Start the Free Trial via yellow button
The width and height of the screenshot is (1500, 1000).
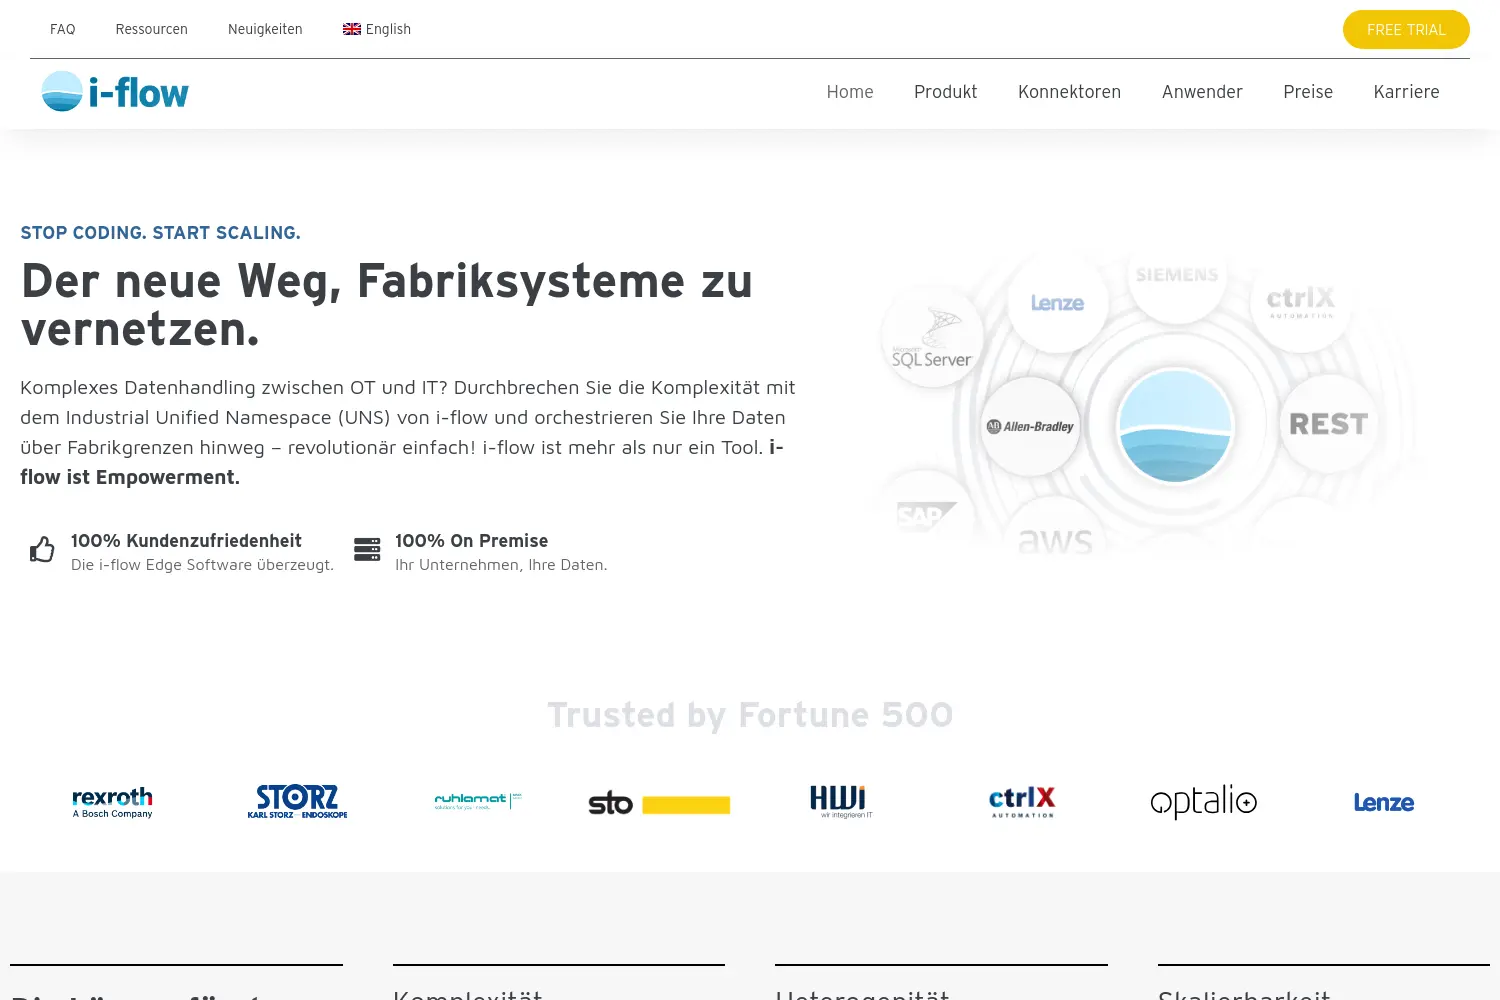click(1406, 30)
